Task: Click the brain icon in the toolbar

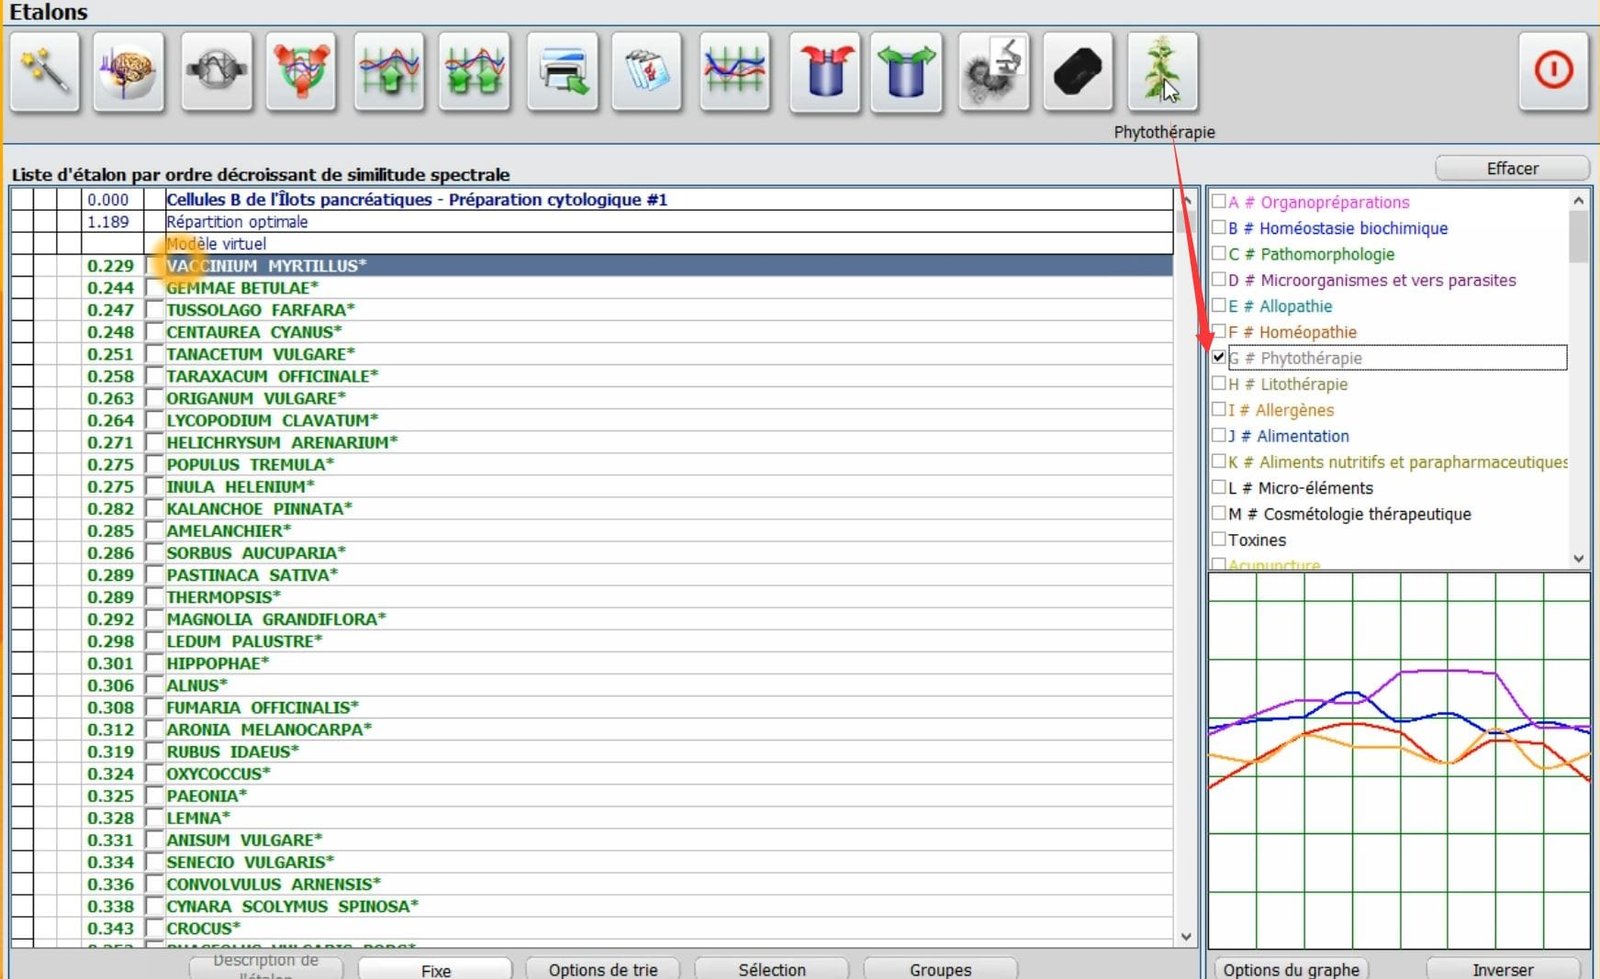Action: click(x=129, y=72)
